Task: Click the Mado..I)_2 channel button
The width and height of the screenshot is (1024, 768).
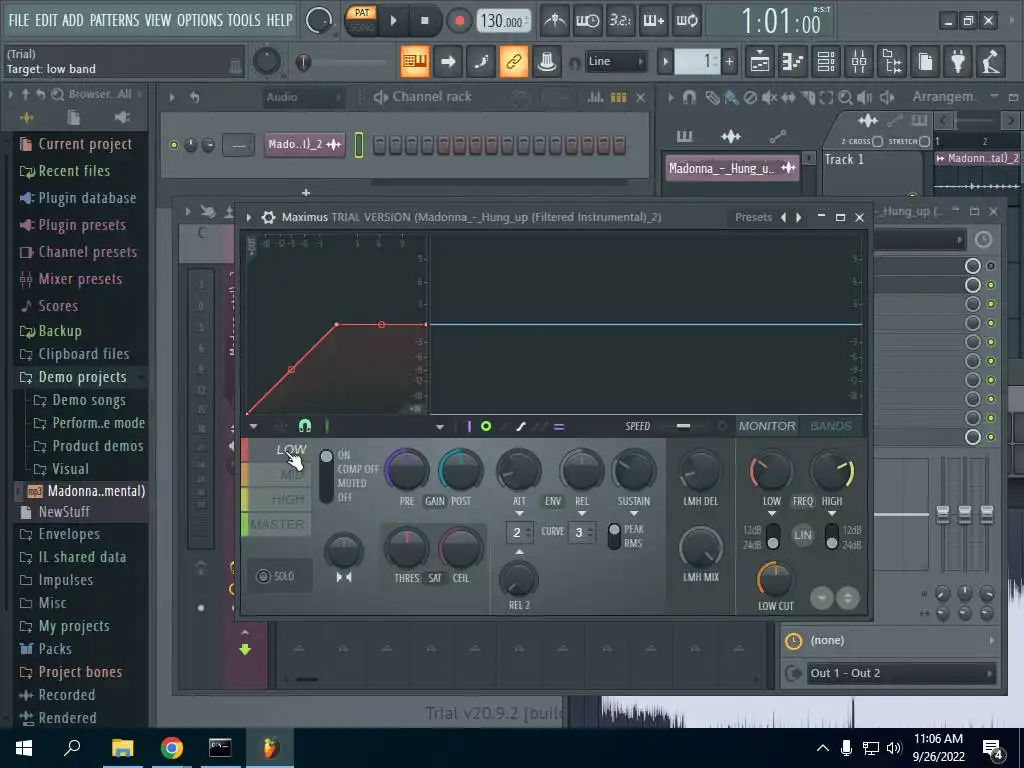Action: coord(304,144)
